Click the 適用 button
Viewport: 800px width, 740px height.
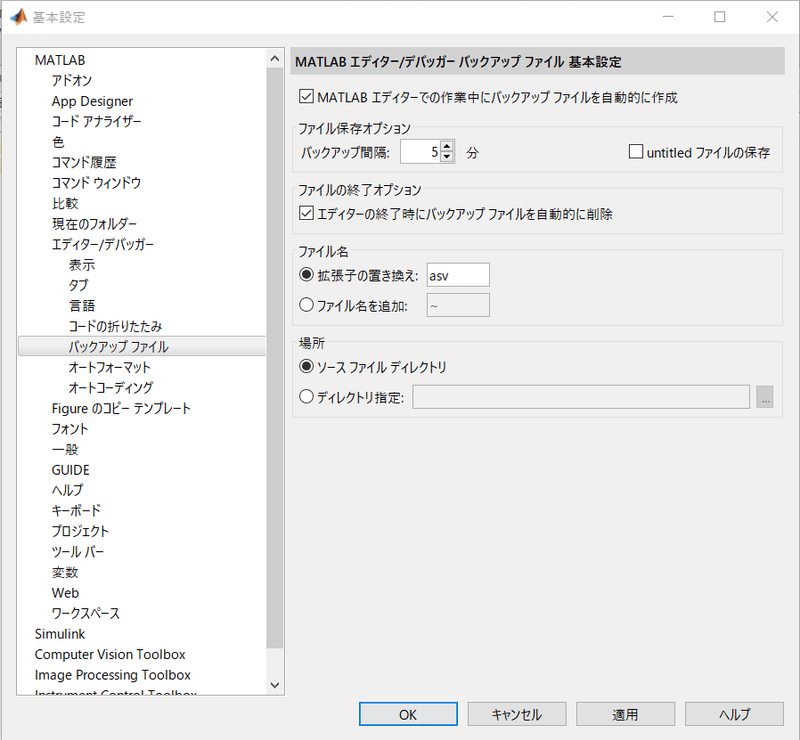626,714
